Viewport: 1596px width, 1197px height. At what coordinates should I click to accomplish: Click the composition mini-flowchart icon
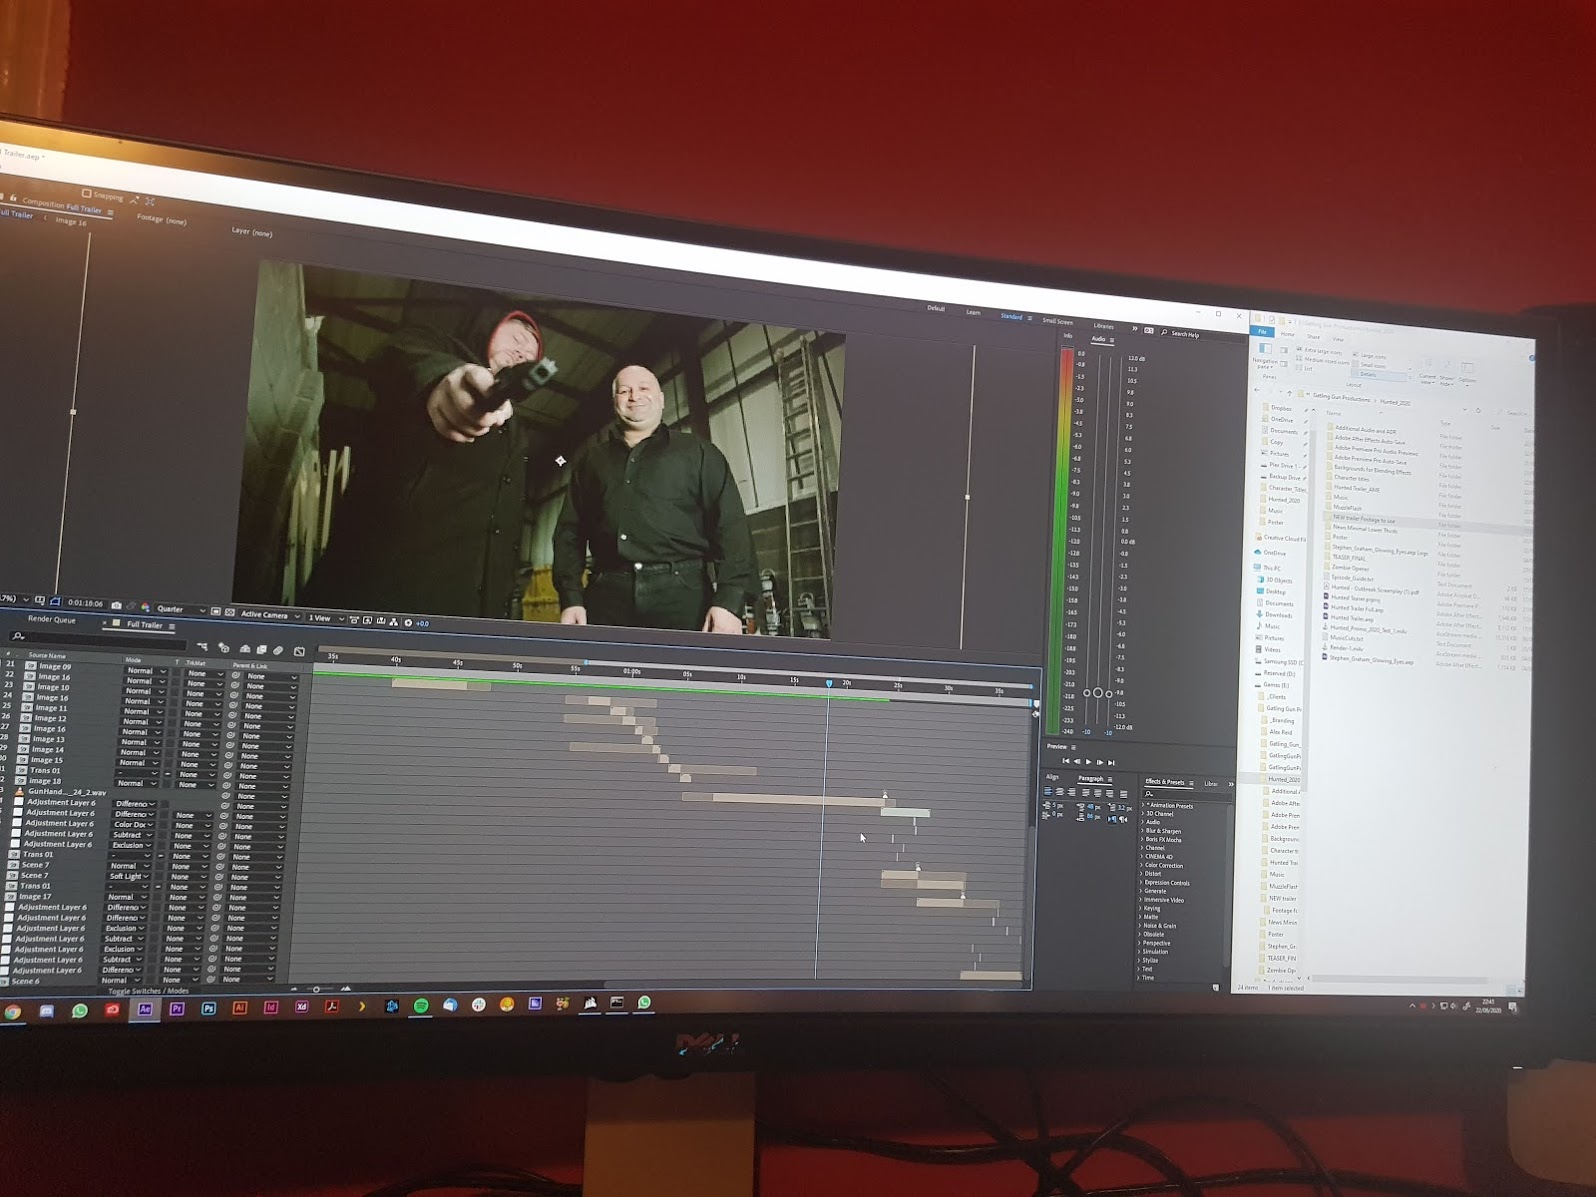click(x=202, y=646)
